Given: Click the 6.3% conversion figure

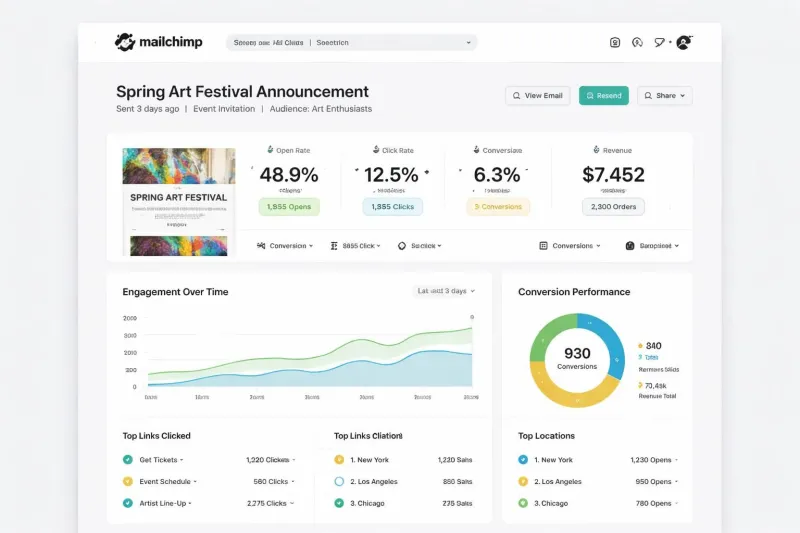Looking at the screenshot, I should click(x=496, y=175).
